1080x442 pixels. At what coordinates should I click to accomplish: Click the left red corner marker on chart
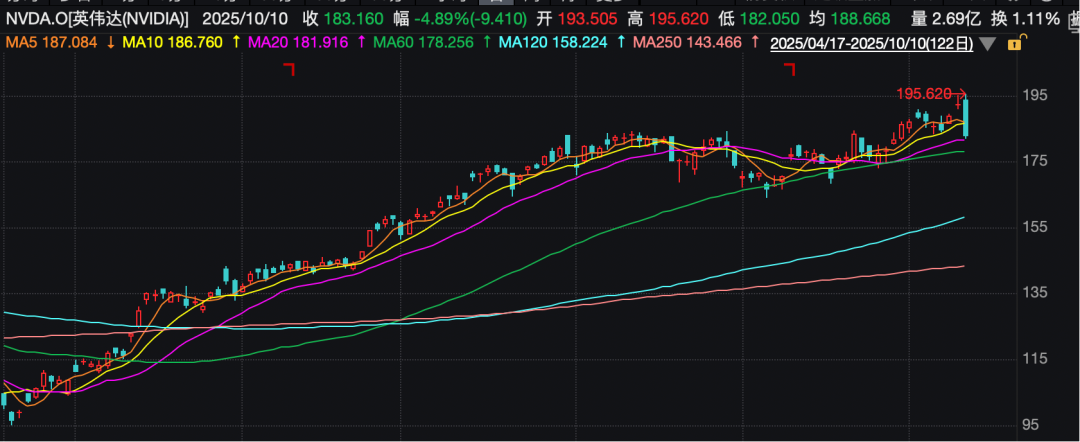pyautogui.click(x=291, y=69)
